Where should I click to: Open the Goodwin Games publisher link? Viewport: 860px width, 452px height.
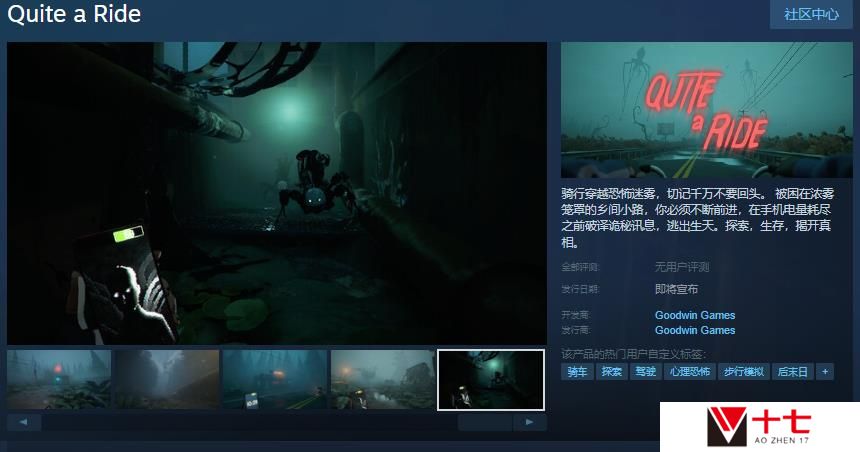pyautogui.click(x=695, y=330)
